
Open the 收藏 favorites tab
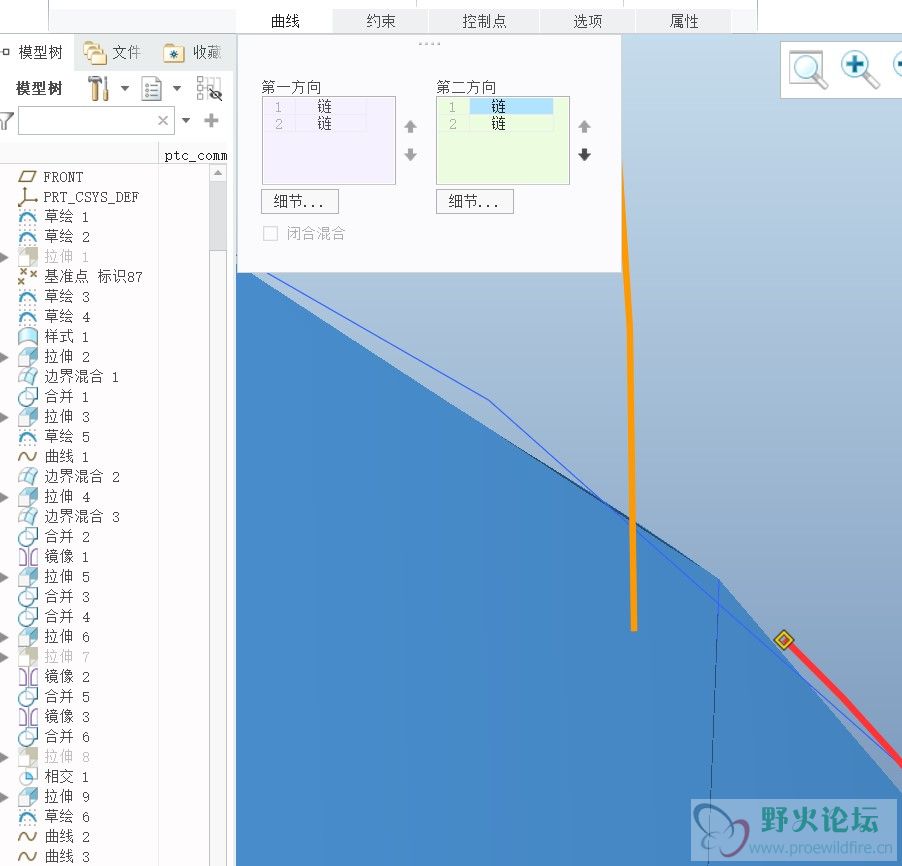[193, 52]
